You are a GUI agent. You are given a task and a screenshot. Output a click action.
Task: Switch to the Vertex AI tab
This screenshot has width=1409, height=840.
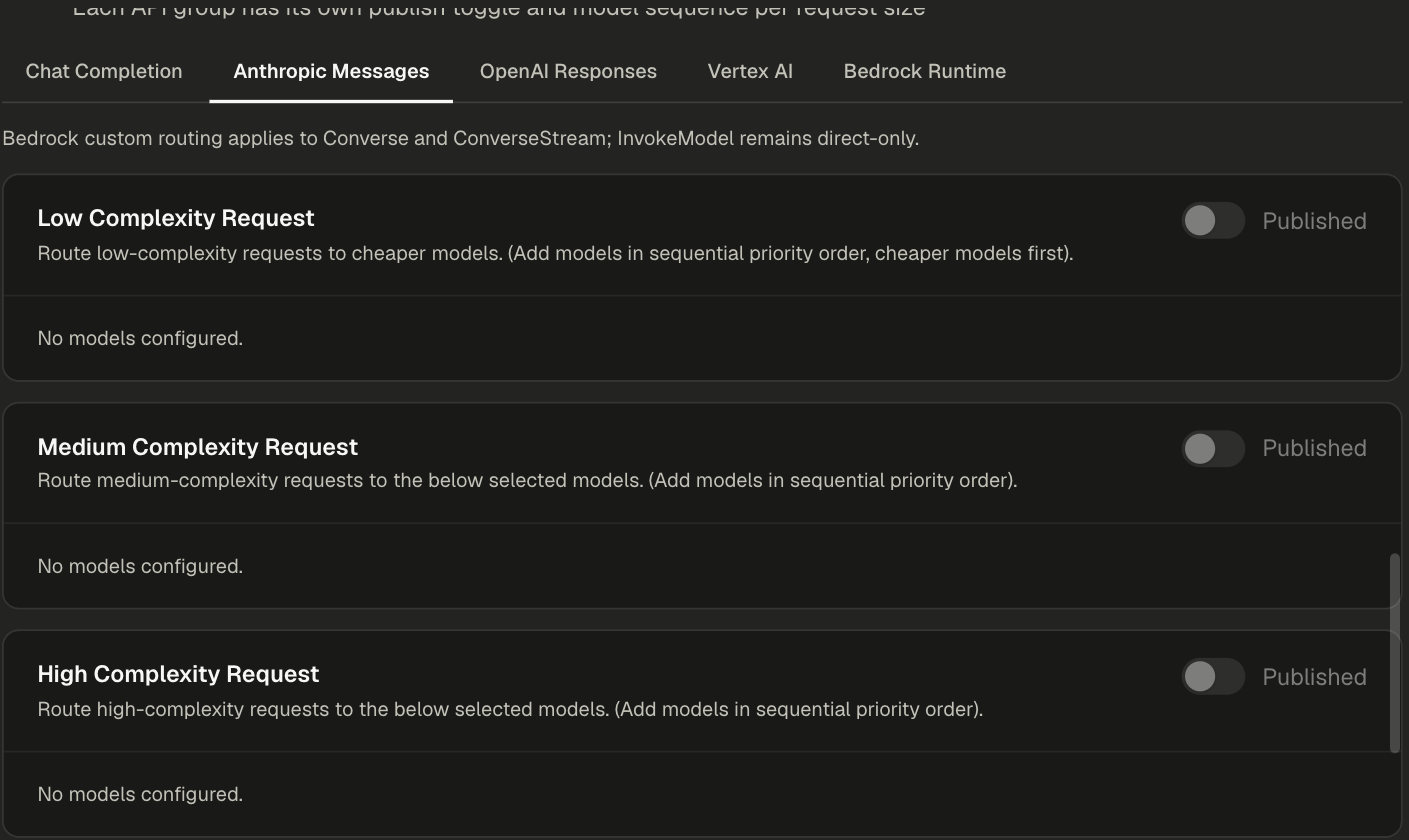pos(750,71)
